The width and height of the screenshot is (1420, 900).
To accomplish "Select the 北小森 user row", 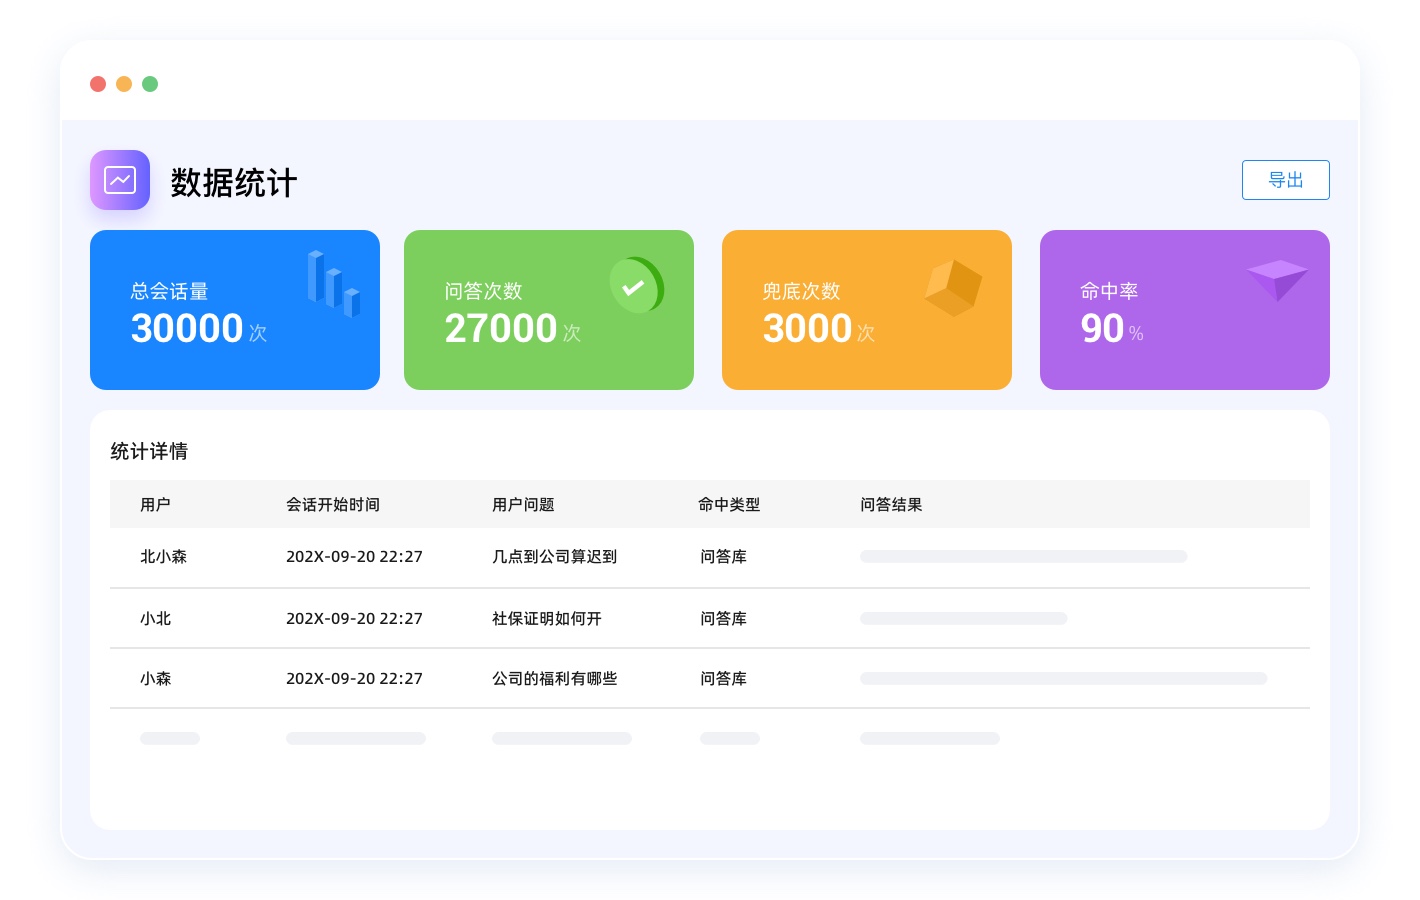I will pyautogui.click(x=164, y=557).
